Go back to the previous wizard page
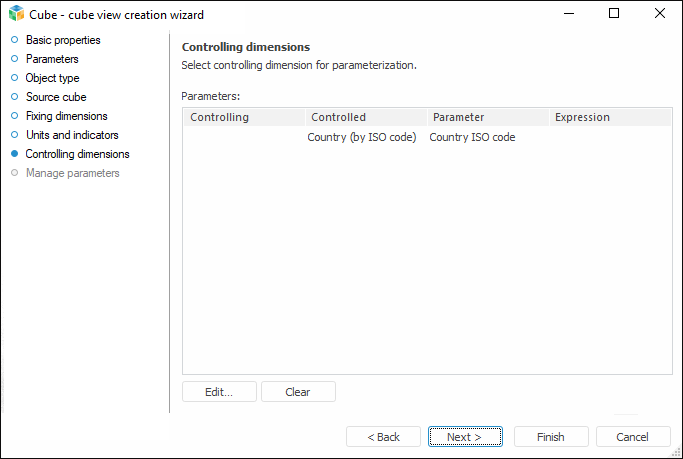Screen dimensions: 683x459 click(384, 437)
